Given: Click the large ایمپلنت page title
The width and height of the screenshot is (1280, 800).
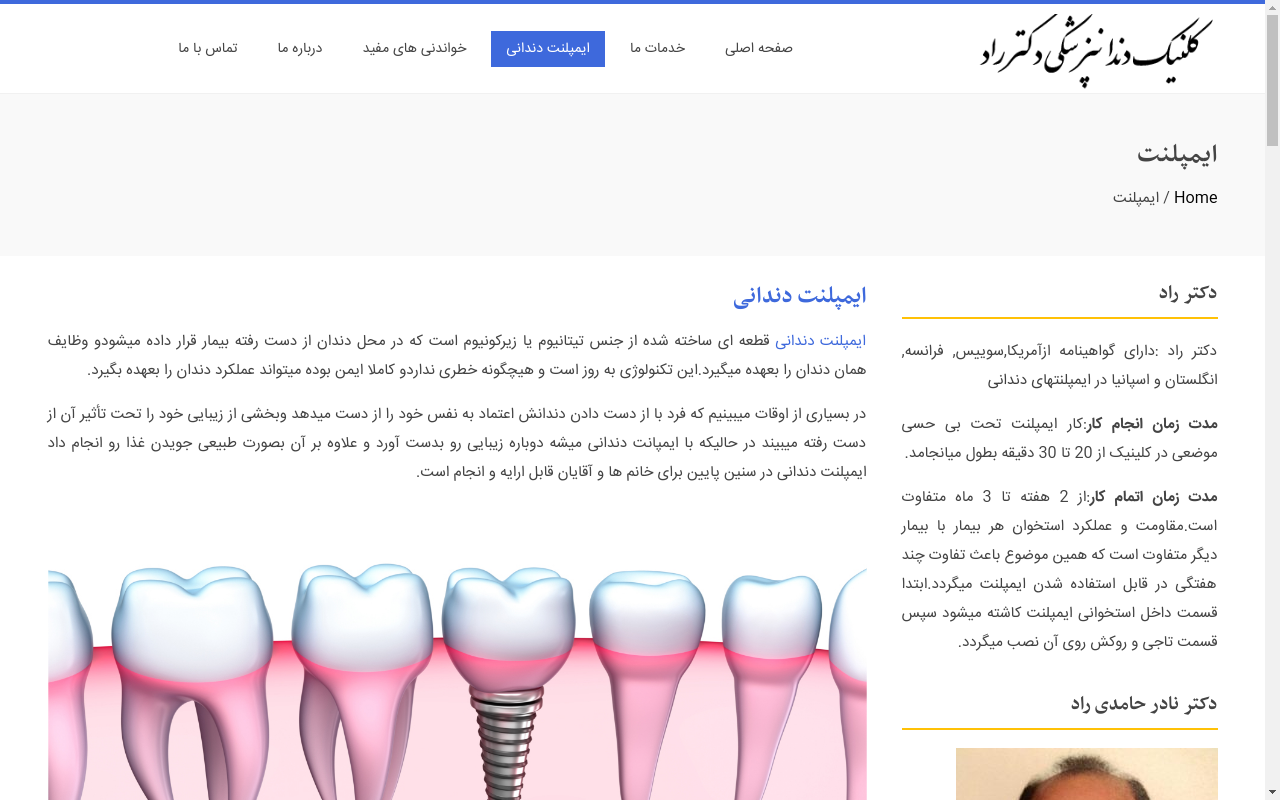Looking at the screenshot, I should click(x=1177, y=155).
